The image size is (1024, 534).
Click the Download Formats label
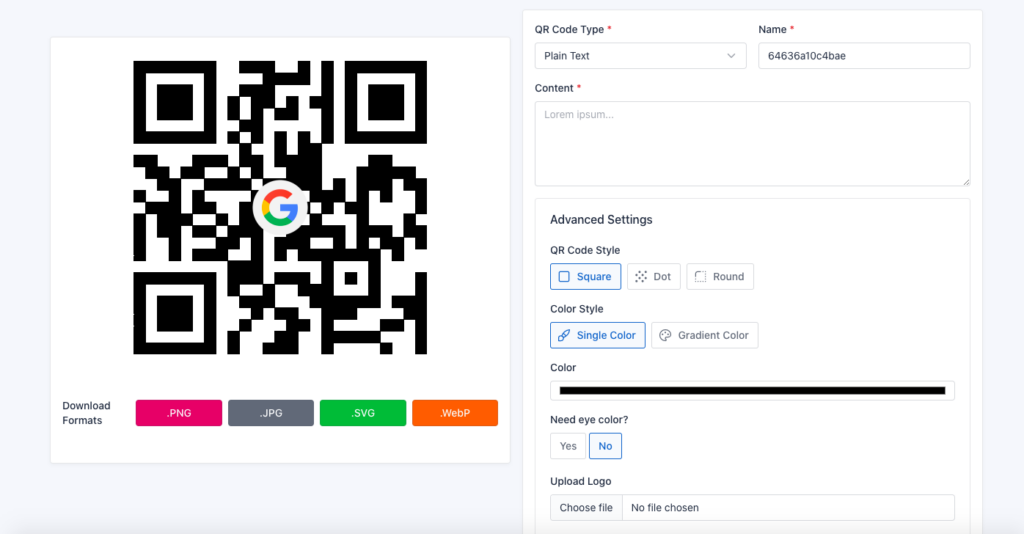coord(86,413)
